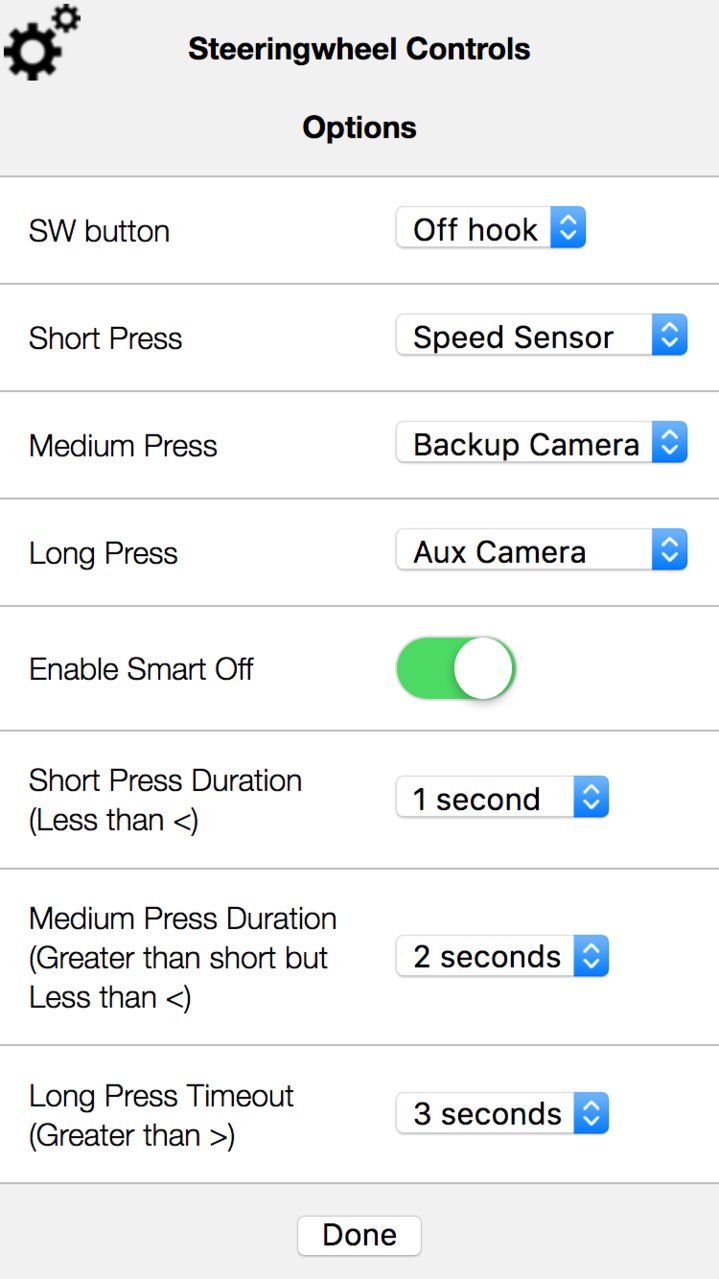This screenshot has width=719, height=1279.
Task: Open the SW button Off hook dropdown
Action: [491, 229]
